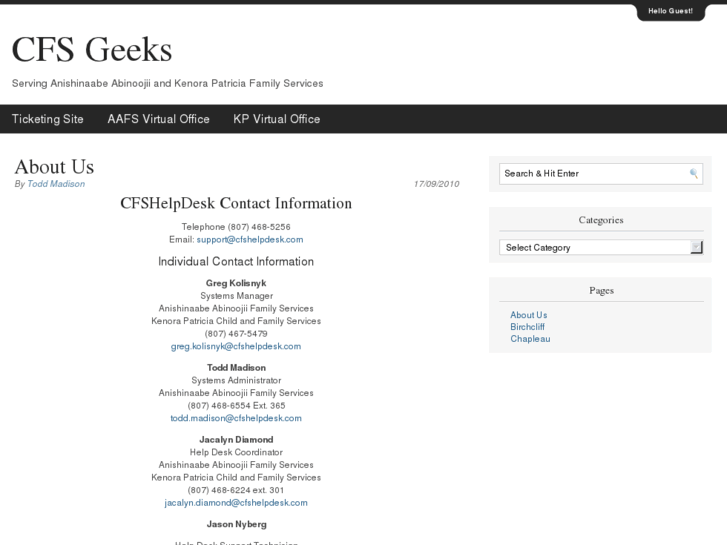
Task: Open Birchcliff page link
Action: tap(528, 327)
